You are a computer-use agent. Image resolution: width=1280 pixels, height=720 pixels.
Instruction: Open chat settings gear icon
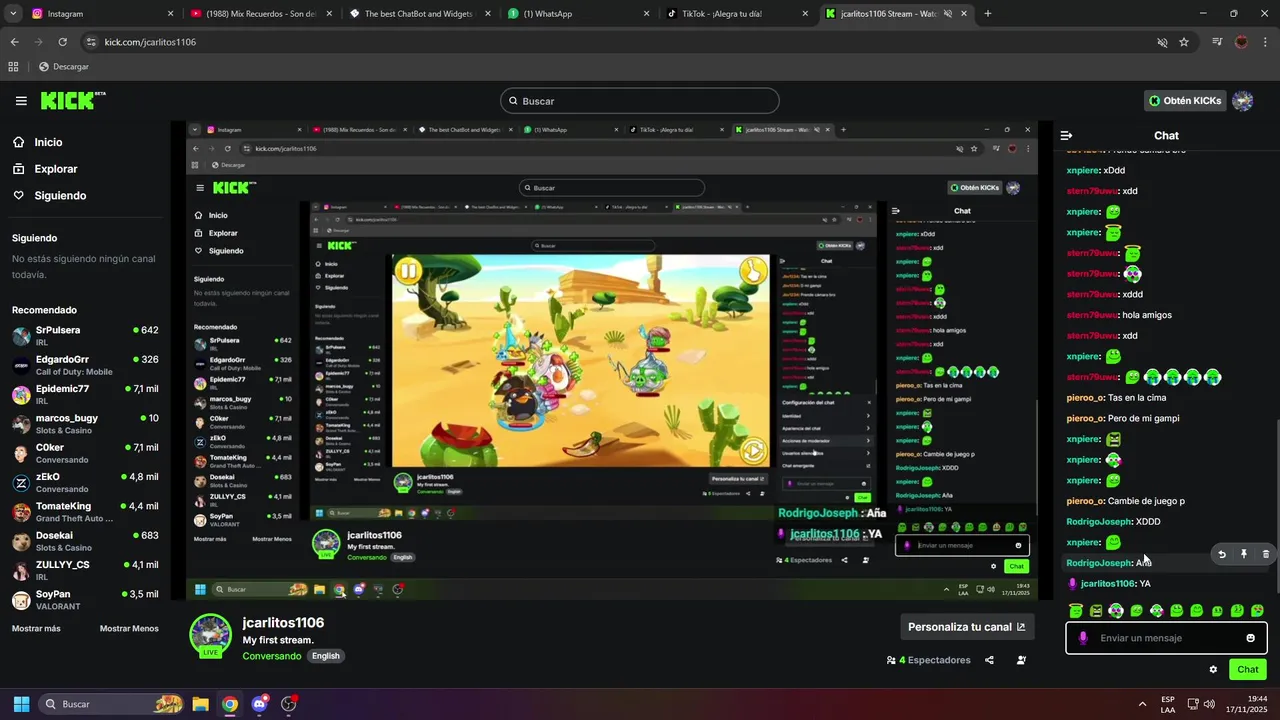tap(1213, 670)
